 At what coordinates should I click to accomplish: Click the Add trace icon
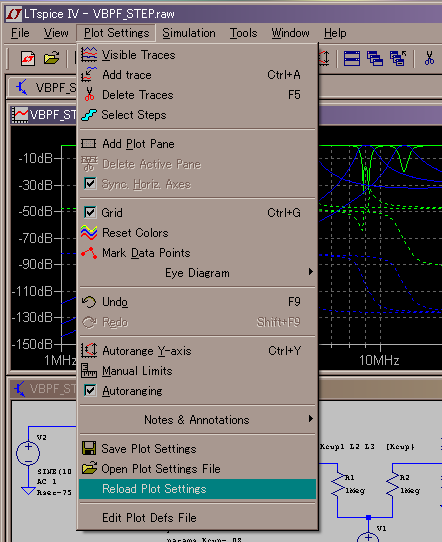[89, 75]
